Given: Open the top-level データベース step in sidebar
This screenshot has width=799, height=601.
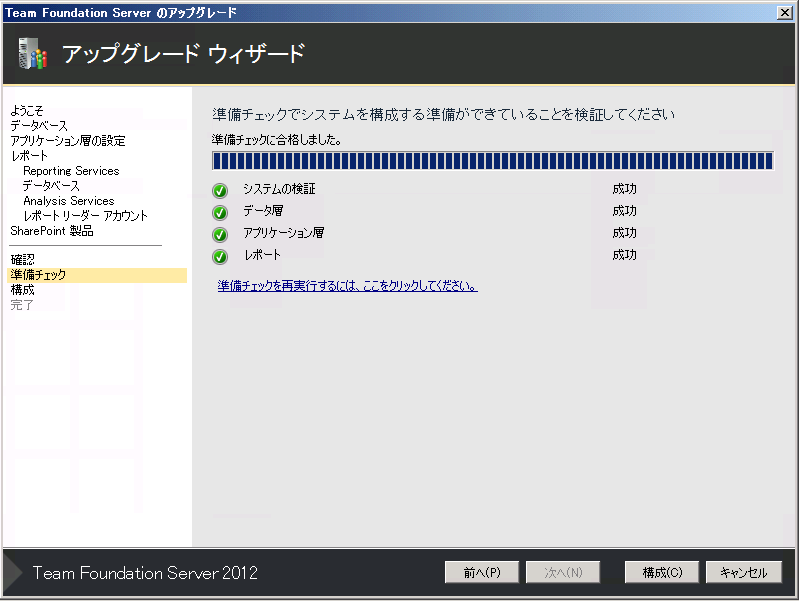Looking at the screenshot, I should coord(39,125).
